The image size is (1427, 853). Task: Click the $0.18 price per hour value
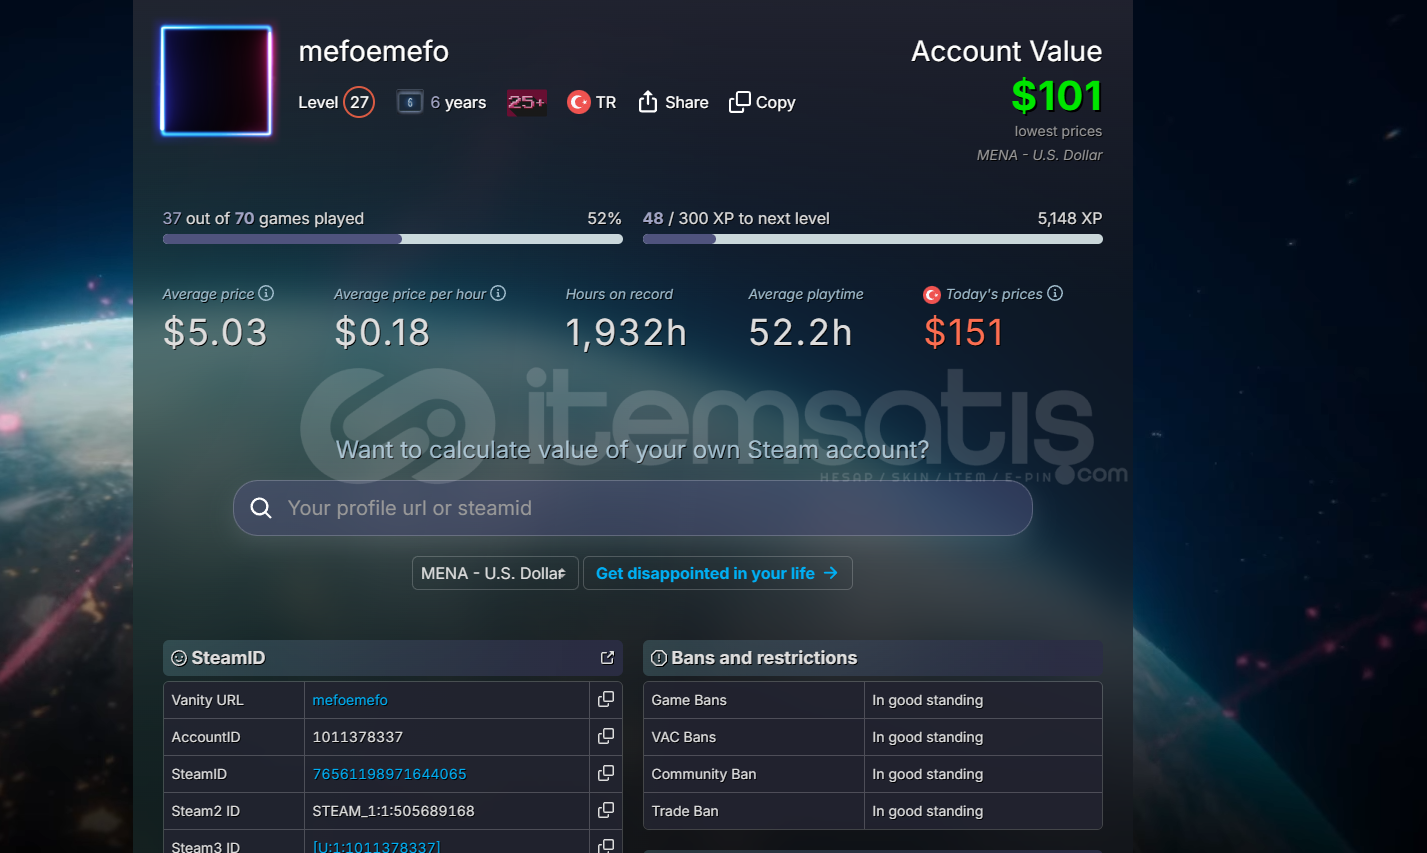click(x=382, y=332)
